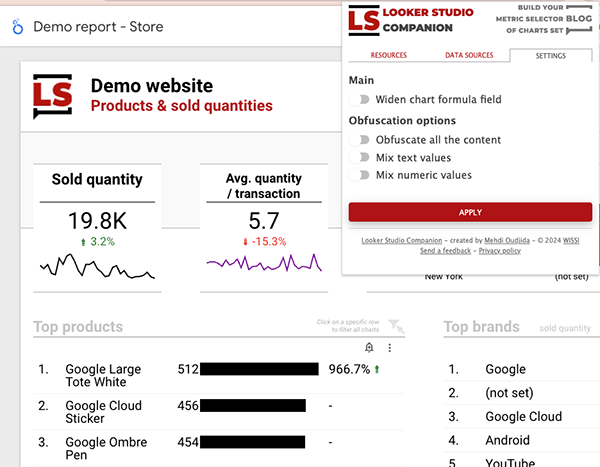Click the Demo report - Store title
The image size is (600, 467).
(x=98, y=27)
